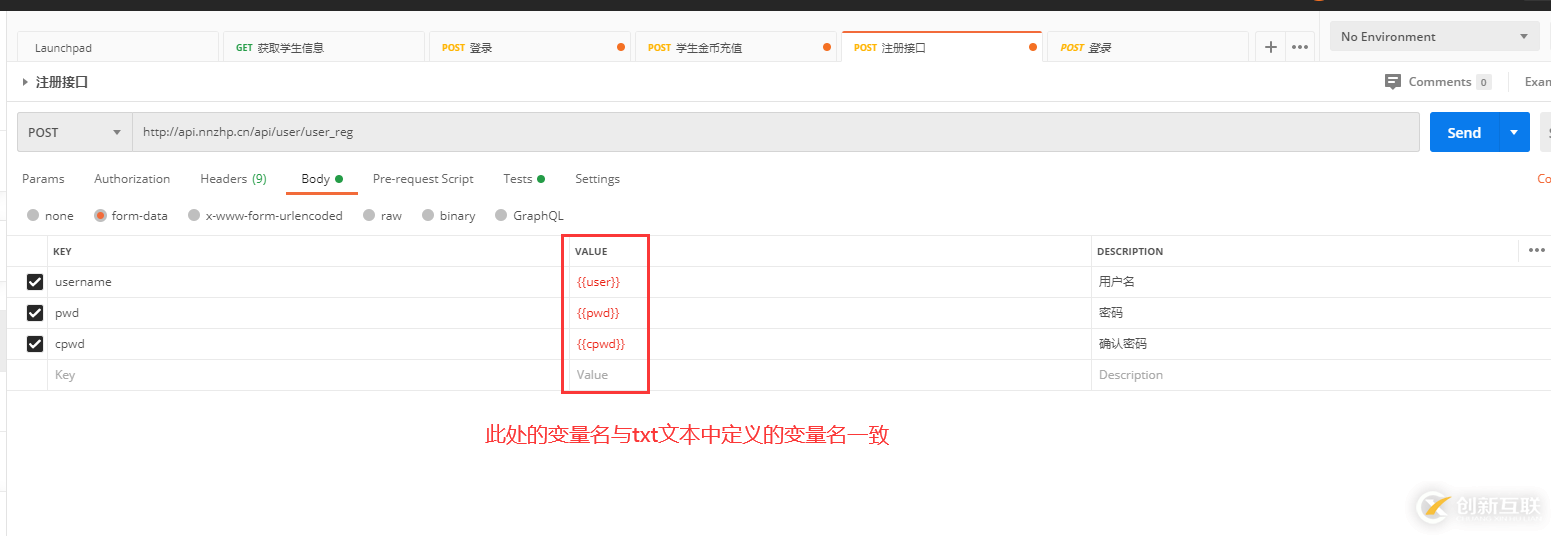
Task: Expand the 注册接口 request name
Action: pos(25,82)
